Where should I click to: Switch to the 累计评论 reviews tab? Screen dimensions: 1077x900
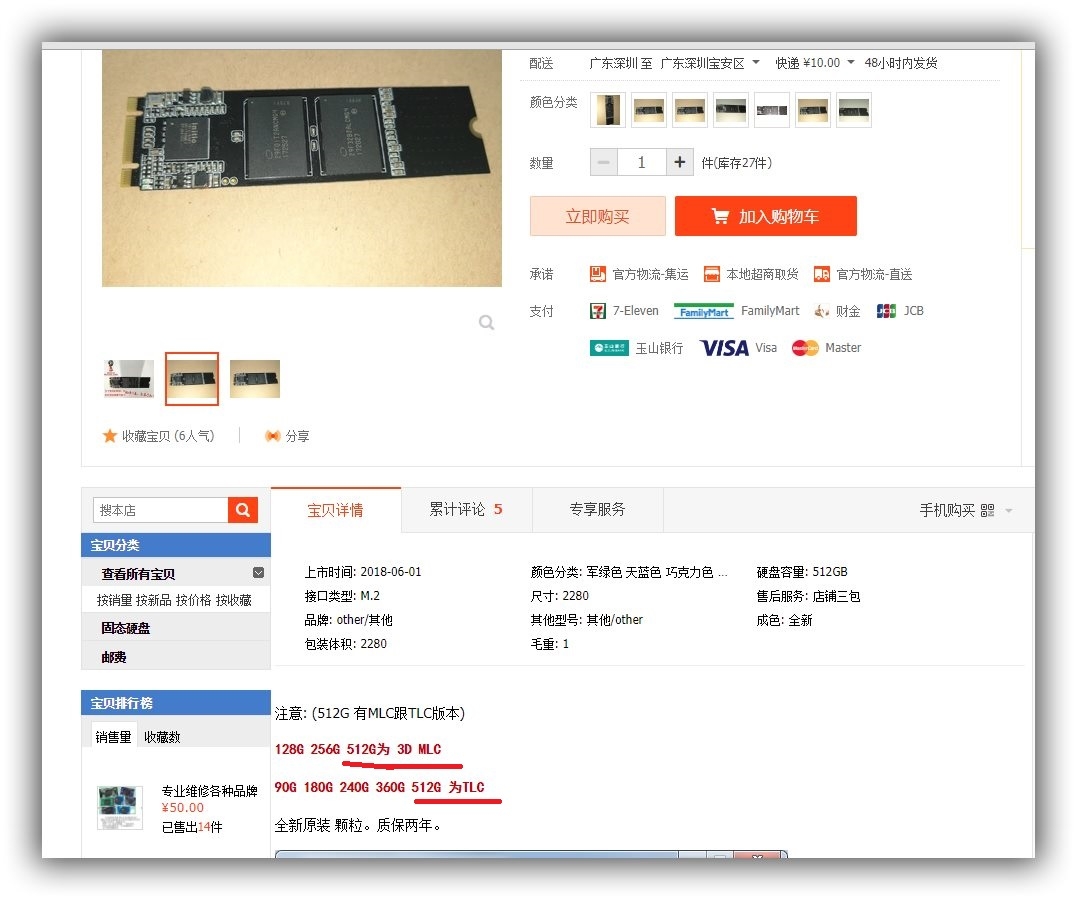pos(466,509)
